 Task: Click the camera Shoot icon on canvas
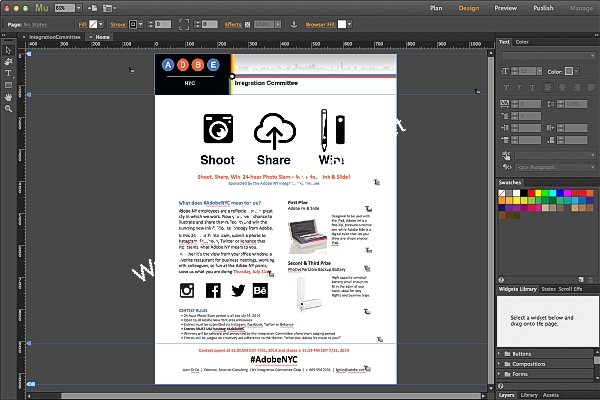point(218,129)
